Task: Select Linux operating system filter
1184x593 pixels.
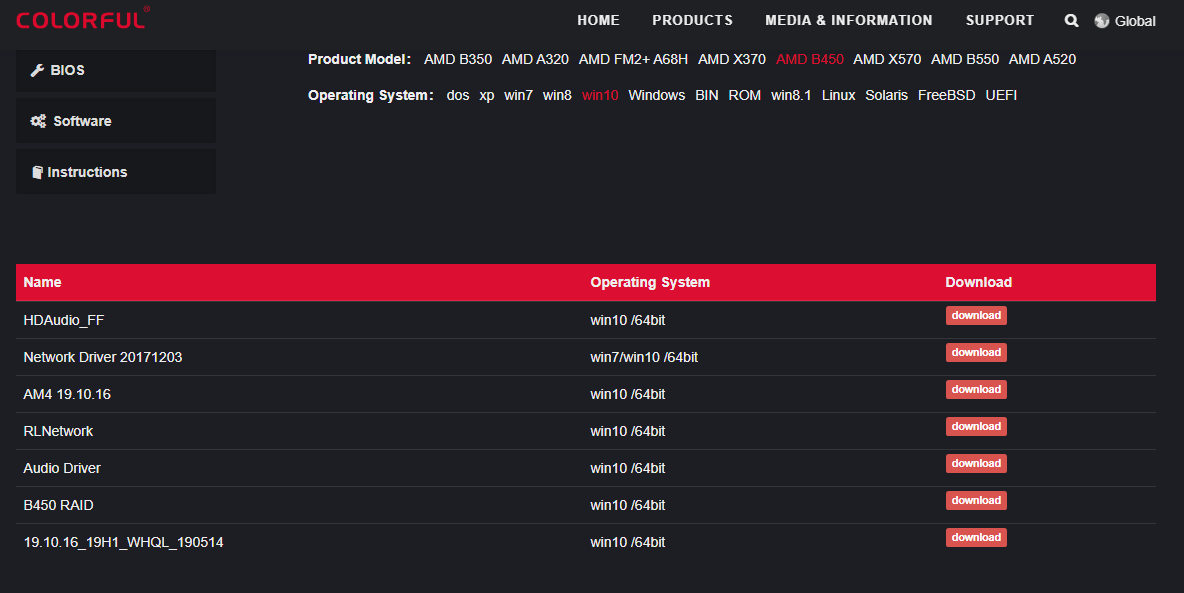Action: [838, 95]
